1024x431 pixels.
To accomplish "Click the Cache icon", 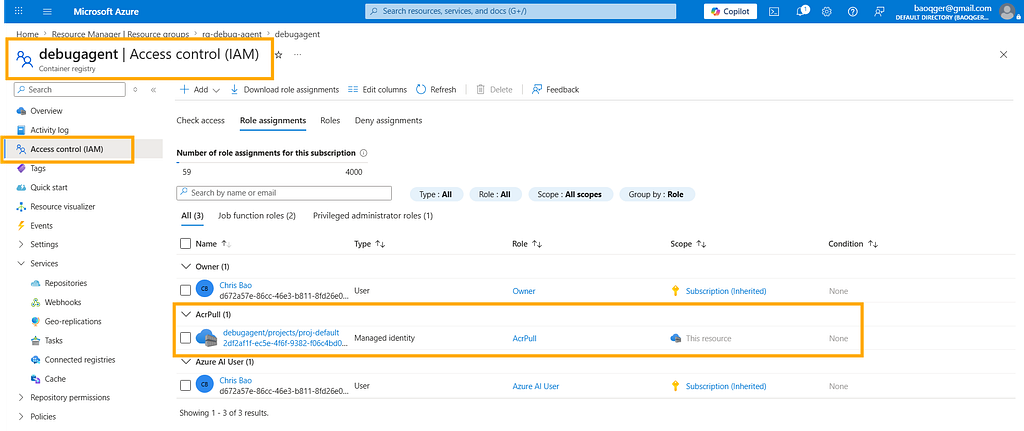I will [x=36, y=379].
